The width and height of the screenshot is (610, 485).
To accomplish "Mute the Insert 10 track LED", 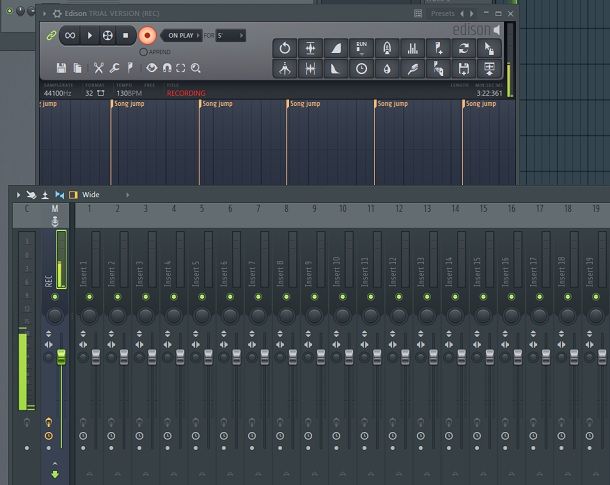I will 343,297.
